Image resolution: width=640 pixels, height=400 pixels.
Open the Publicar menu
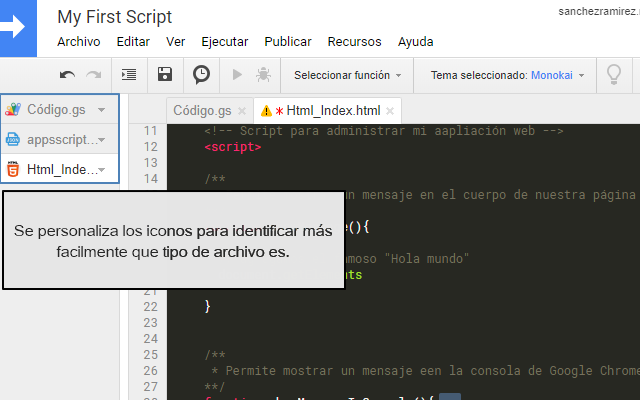point(288,42)
